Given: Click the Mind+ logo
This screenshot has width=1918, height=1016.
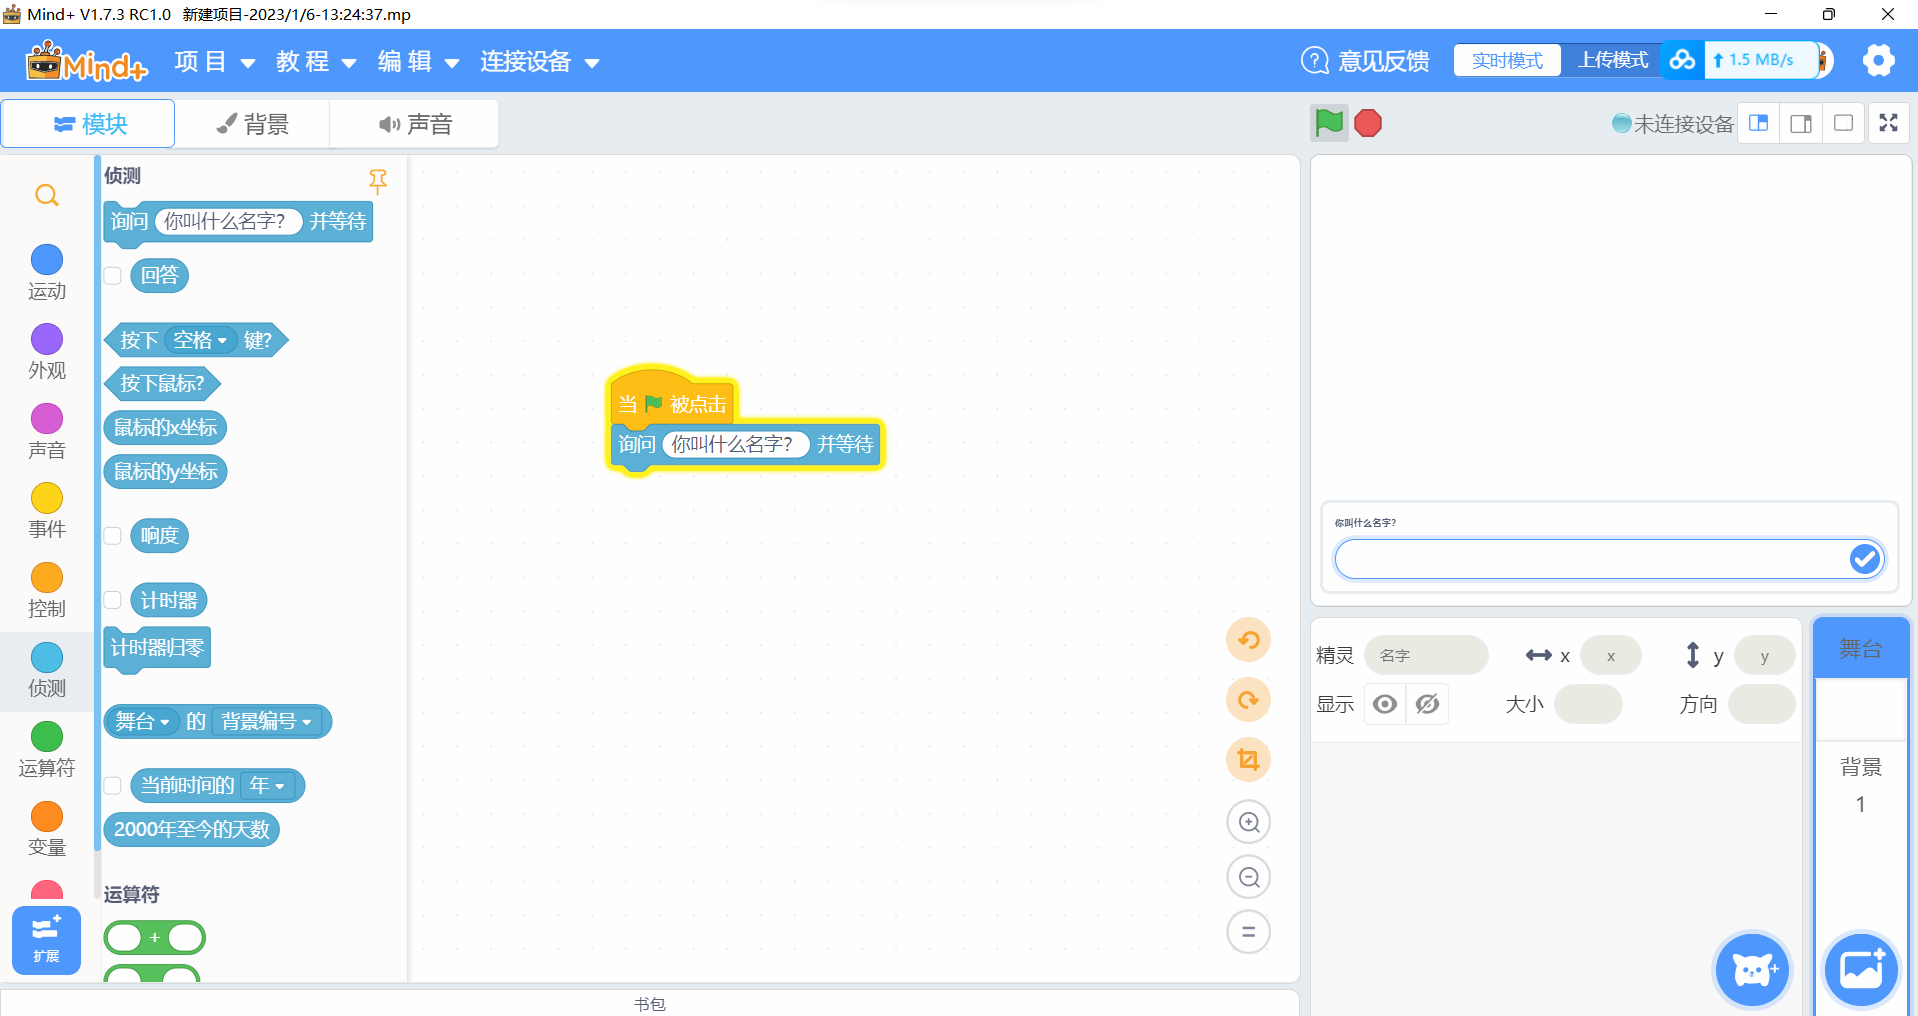Looking at the screenshot, I should [87, 61].
